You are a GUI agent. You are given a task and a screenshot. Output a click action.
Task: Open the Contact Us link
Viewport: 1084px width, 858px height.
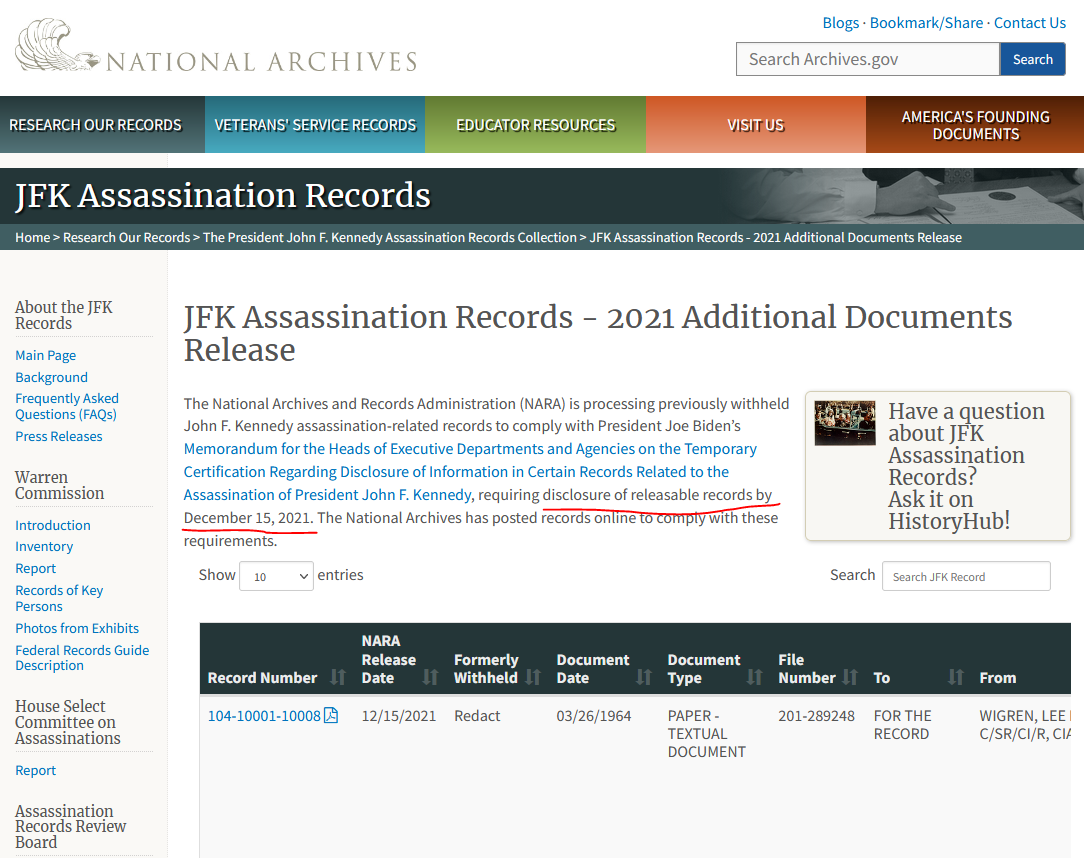[1029, 23]
